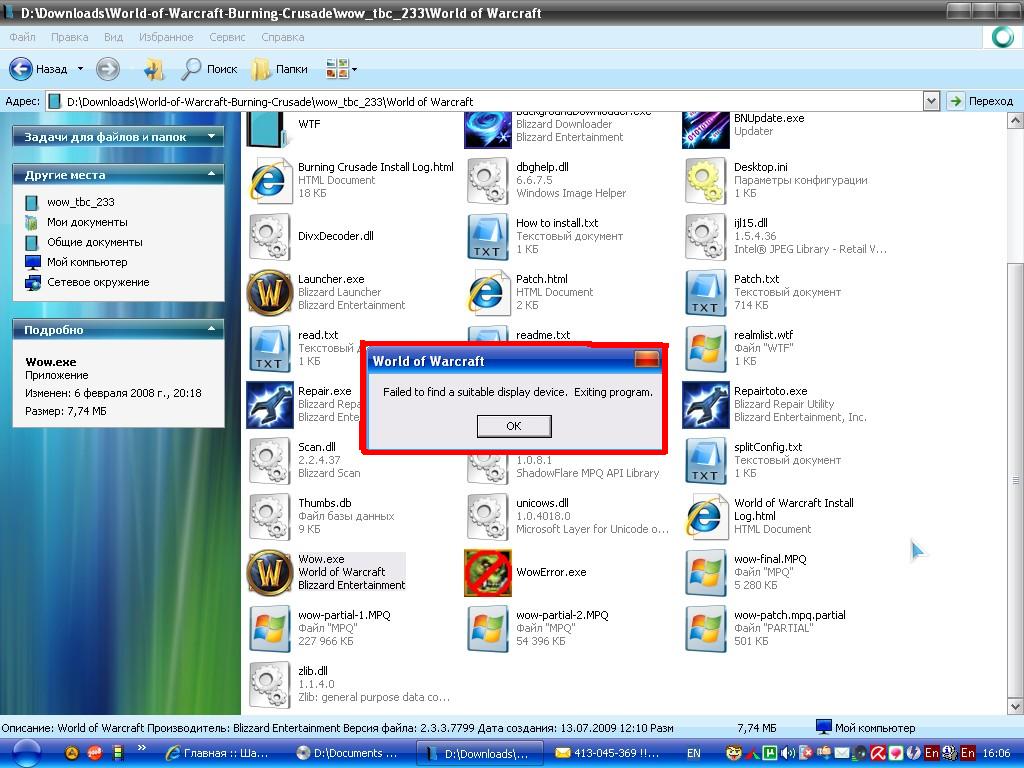Select World of Warcraft Install Log.html icon
The width and height of the screenshot is (1024, 768).
pos(705,517)
